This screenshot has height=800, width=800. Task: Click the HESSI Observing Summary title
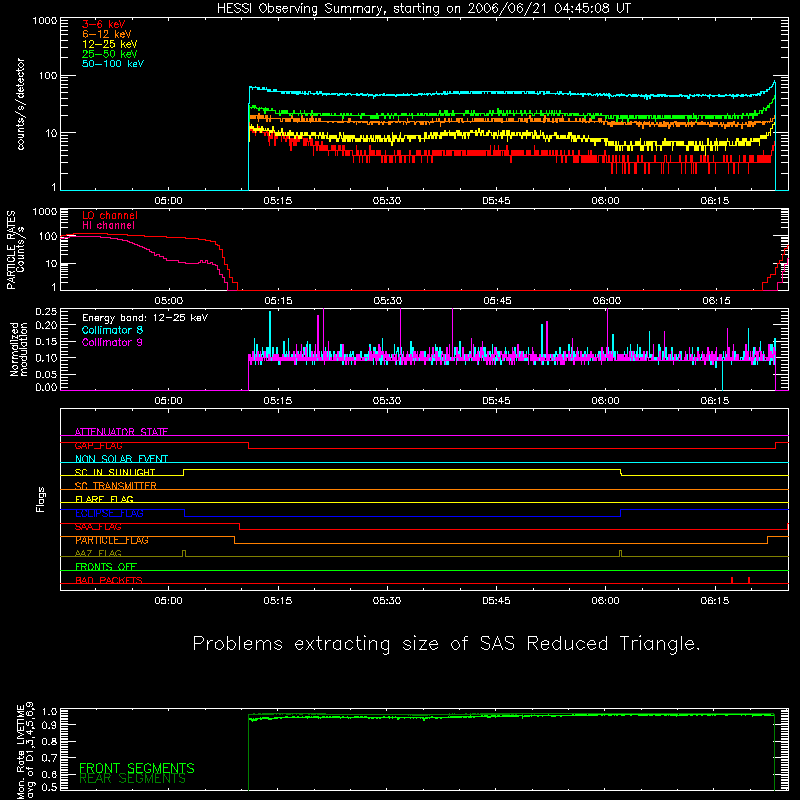pyautogui.click(x=423, y=9)
